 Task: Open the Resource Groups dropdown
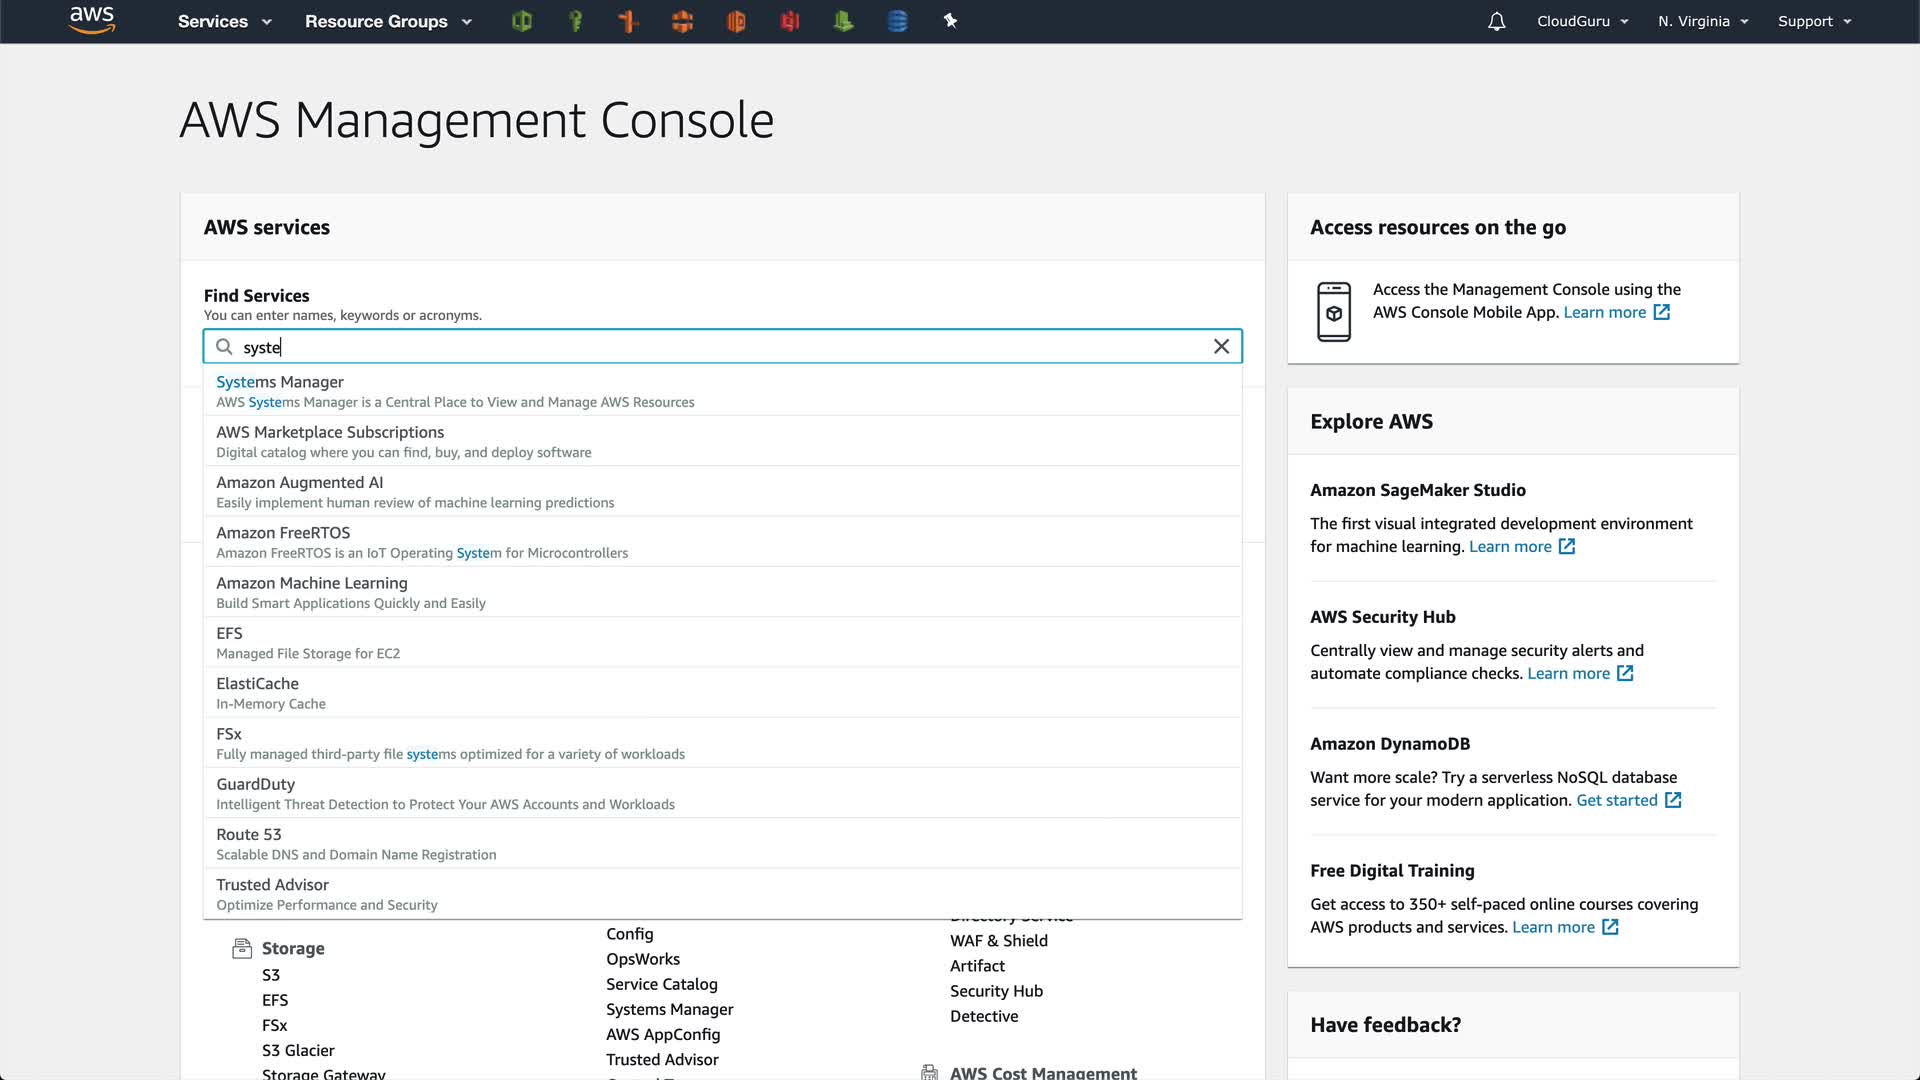click(388, 21)
